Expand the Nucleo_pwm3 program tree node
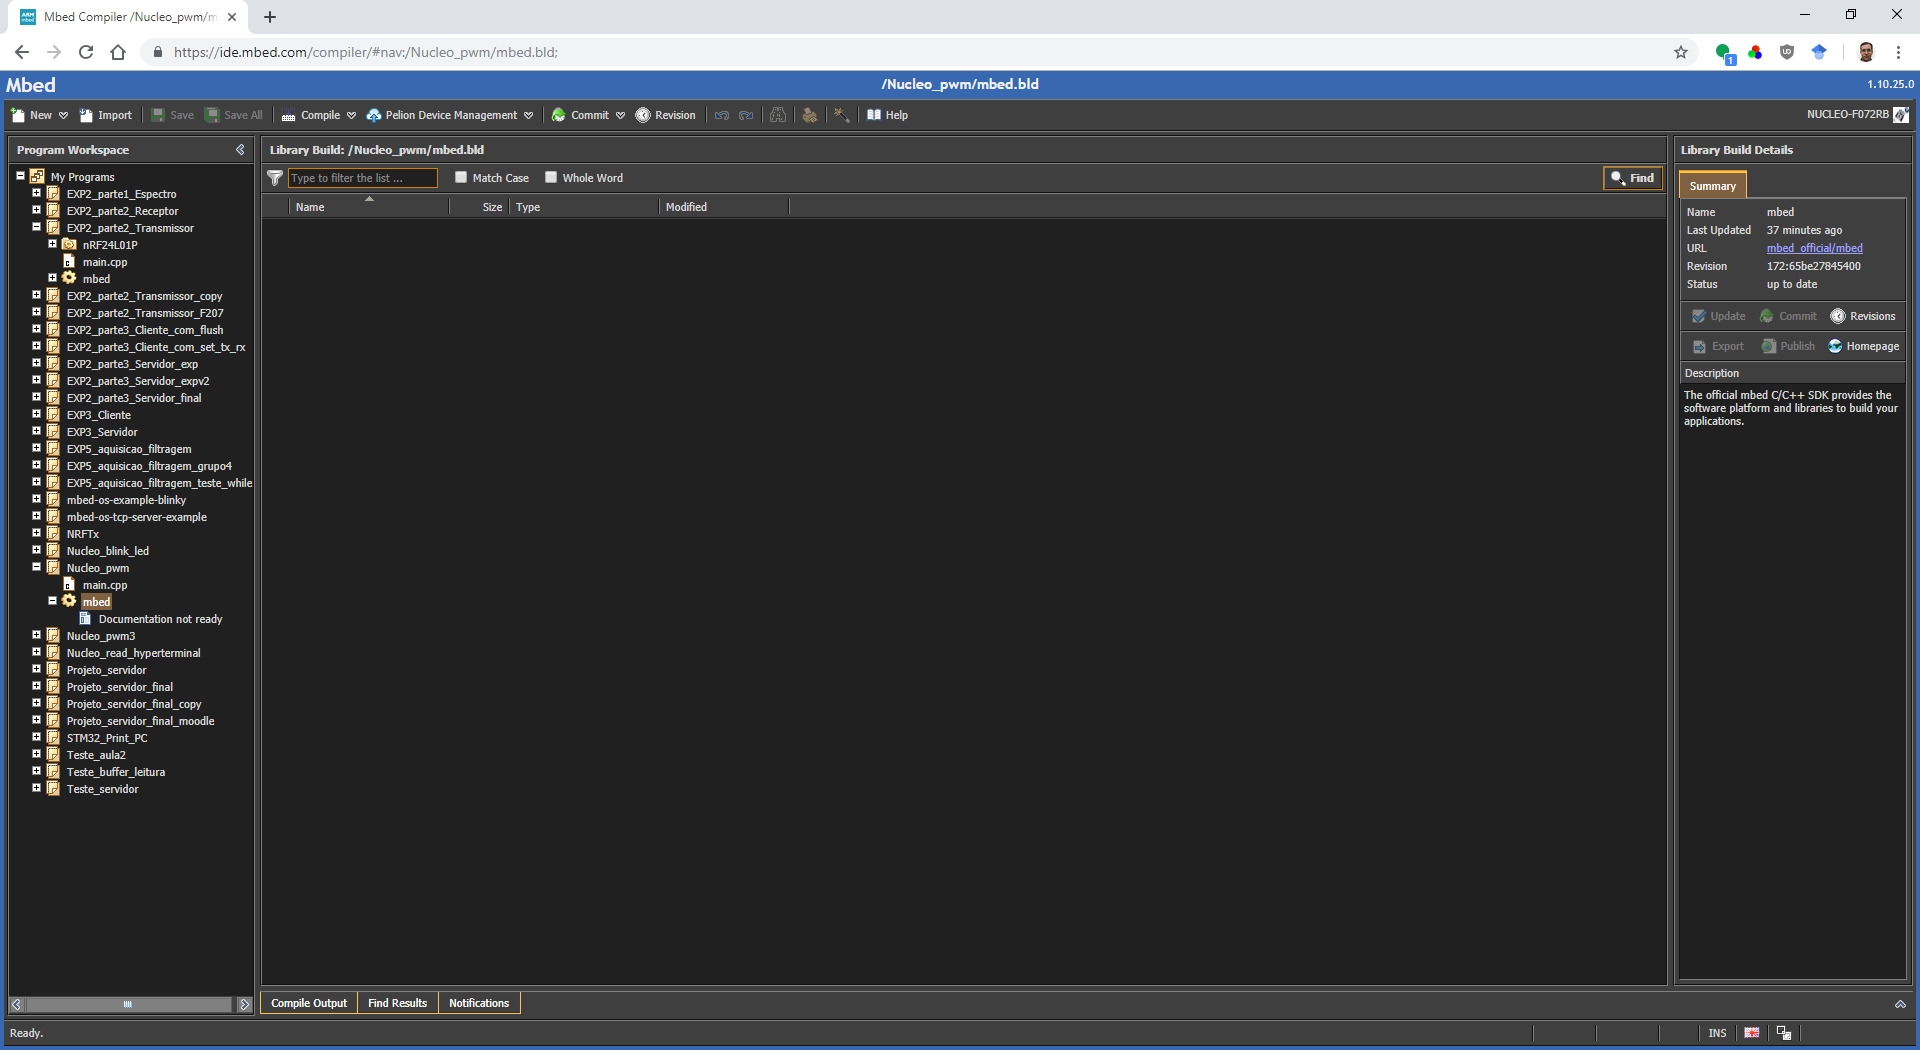Viewport: 1920px width, 1050px height. click(x=37, y=635)
